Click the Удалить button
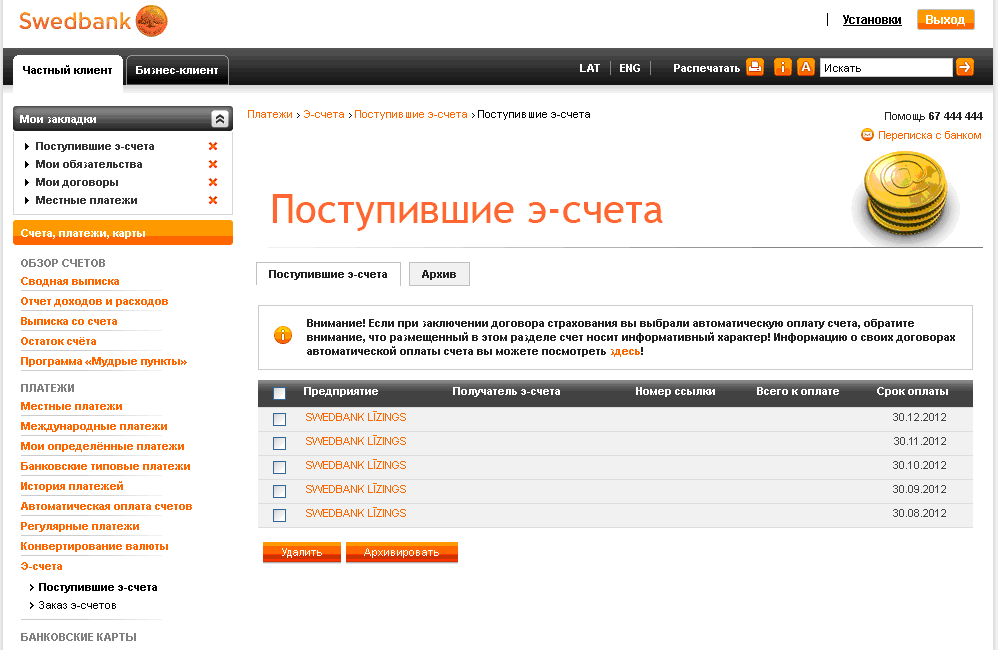 click(x=302, y=552)
